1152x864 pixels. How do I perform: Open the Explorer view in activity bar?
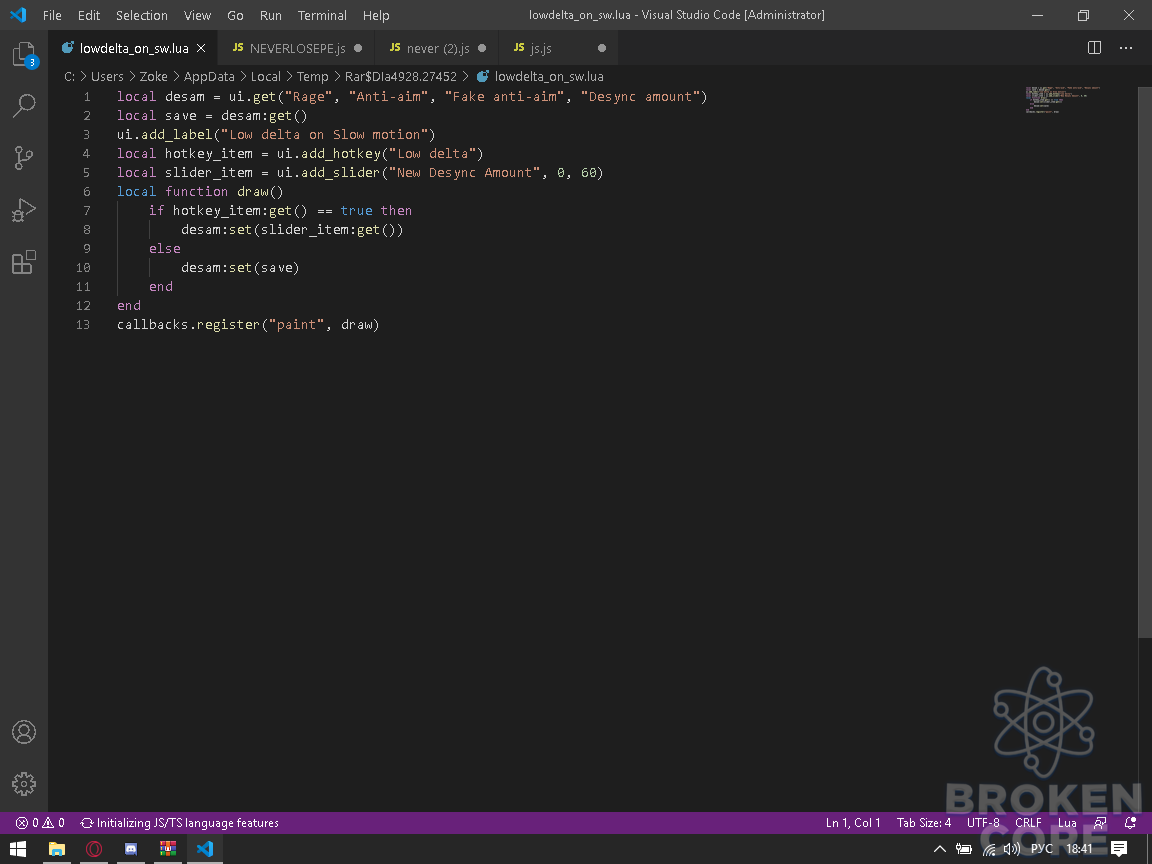point(24,54)
